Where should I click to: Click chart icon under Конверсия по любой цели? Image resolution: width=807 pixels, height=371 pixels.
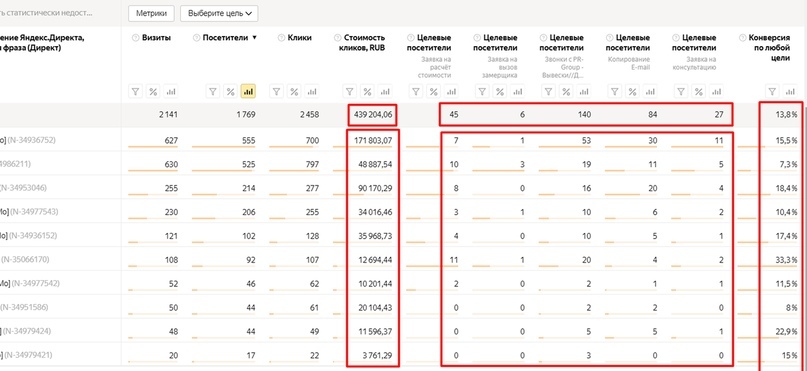pyautogui.click(x=790, y=92)
